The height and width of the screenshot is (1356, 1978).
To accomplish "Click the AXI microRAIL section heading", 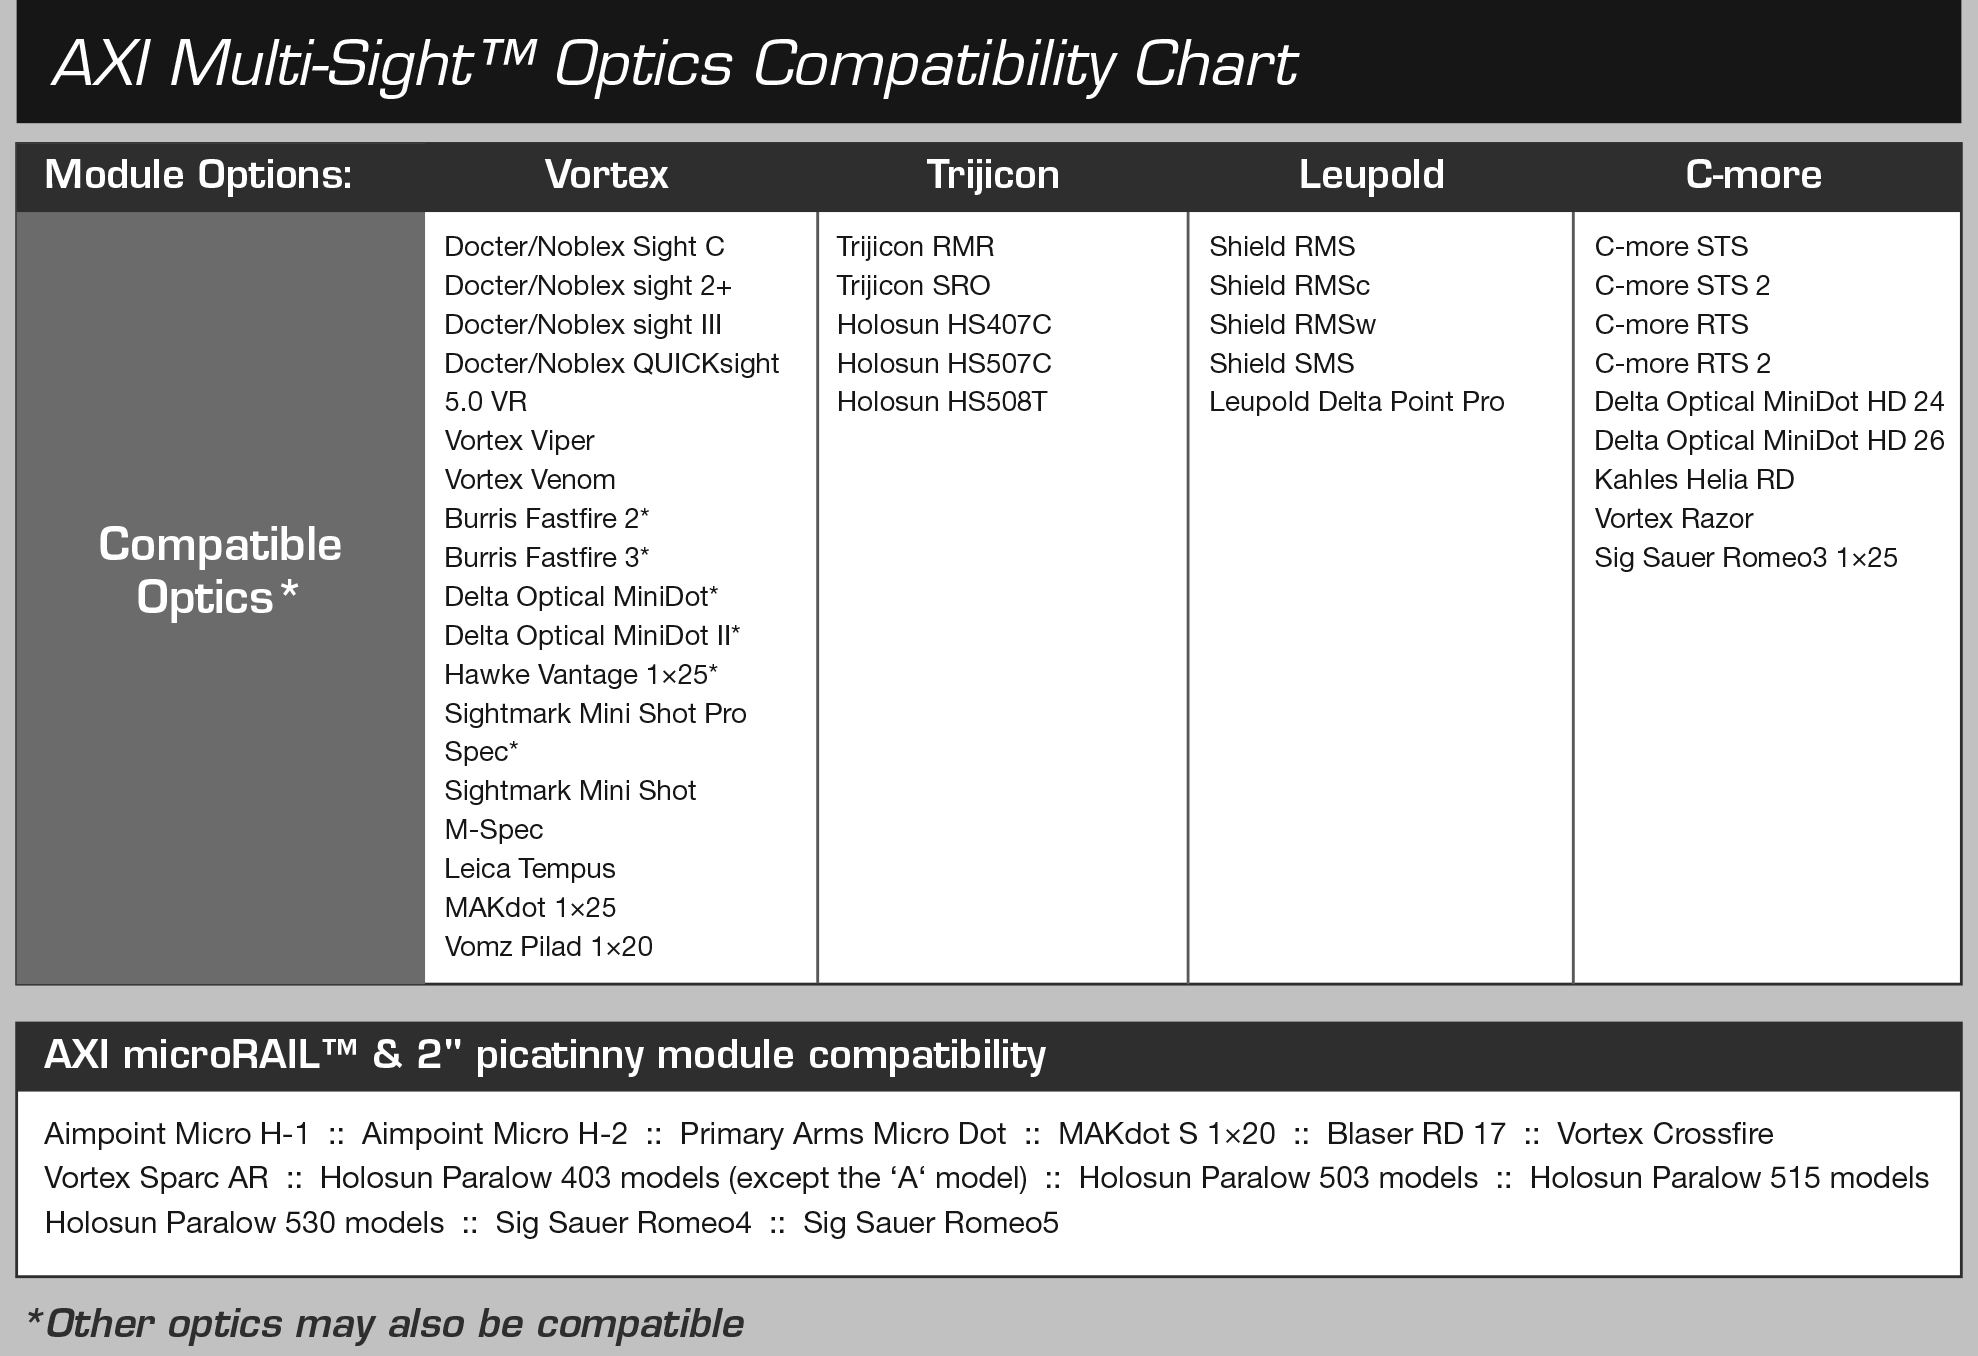I will [545, 1056].
